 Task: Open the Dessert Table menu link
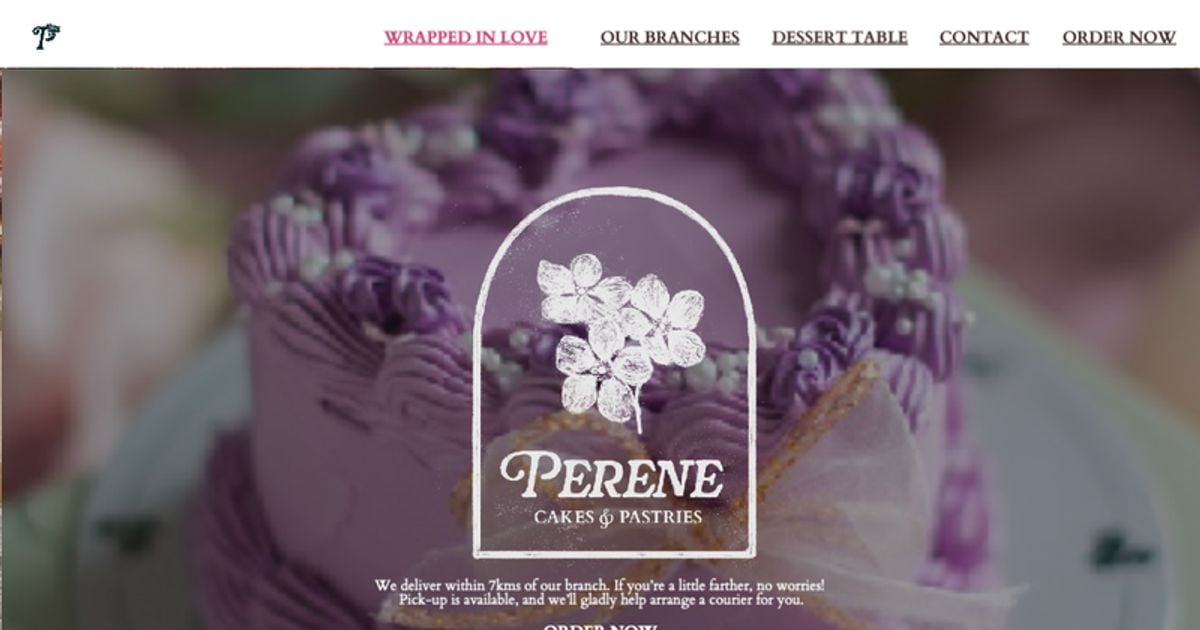click(x=840, y=38)
